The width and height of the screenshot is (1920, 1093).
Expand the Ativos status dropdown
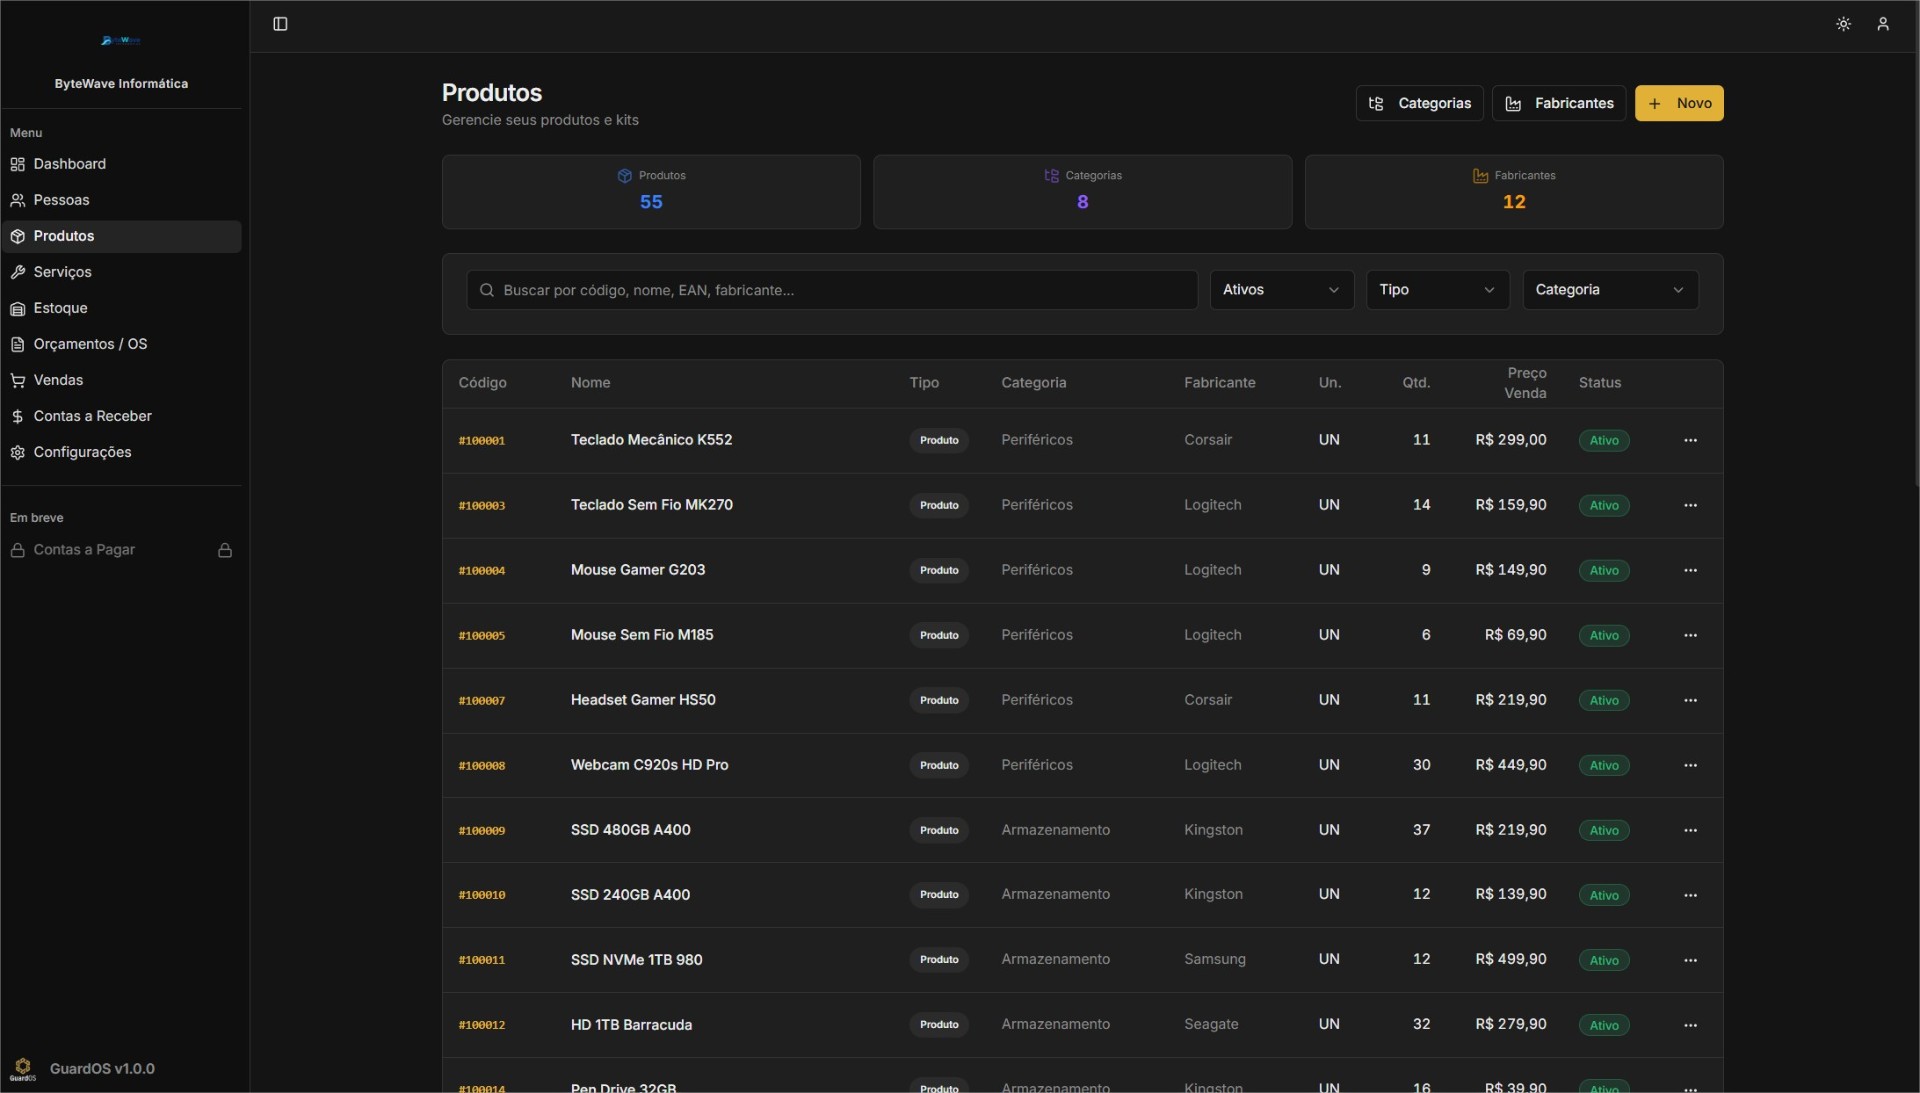(1281, 290)
